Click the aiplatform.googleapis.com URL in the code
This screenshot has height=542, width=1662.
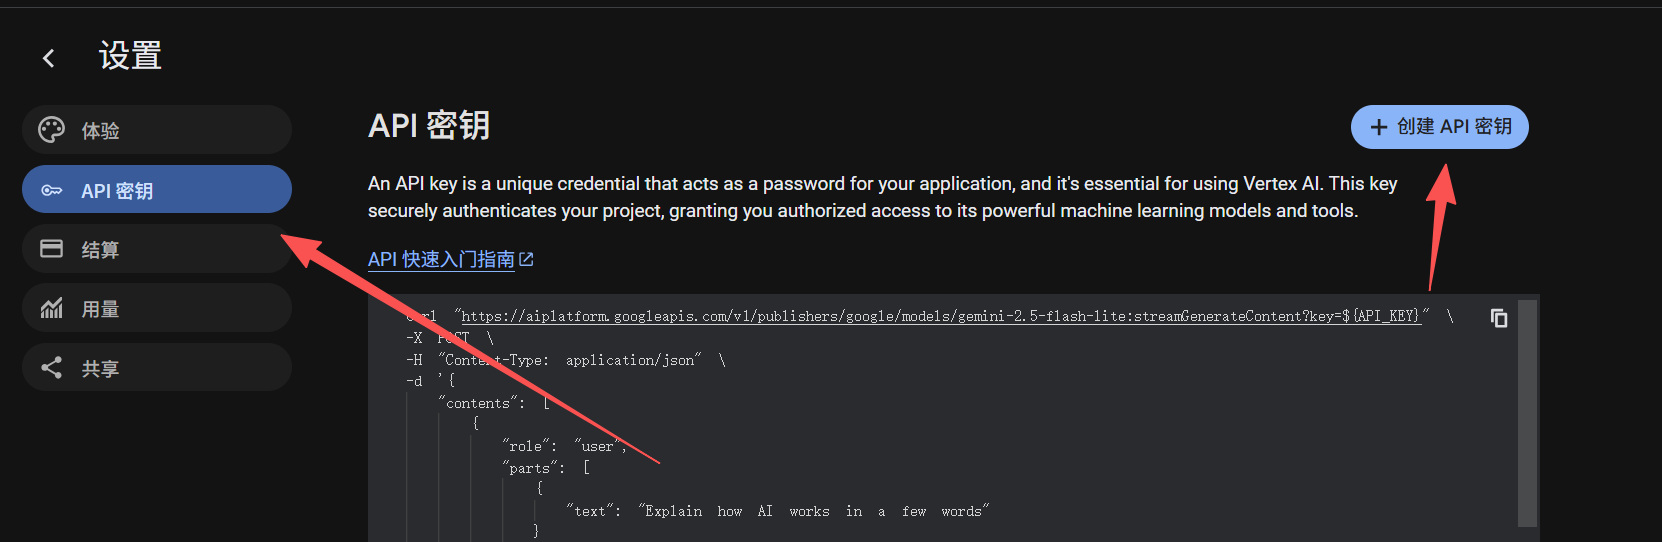[x=940, y=316]
